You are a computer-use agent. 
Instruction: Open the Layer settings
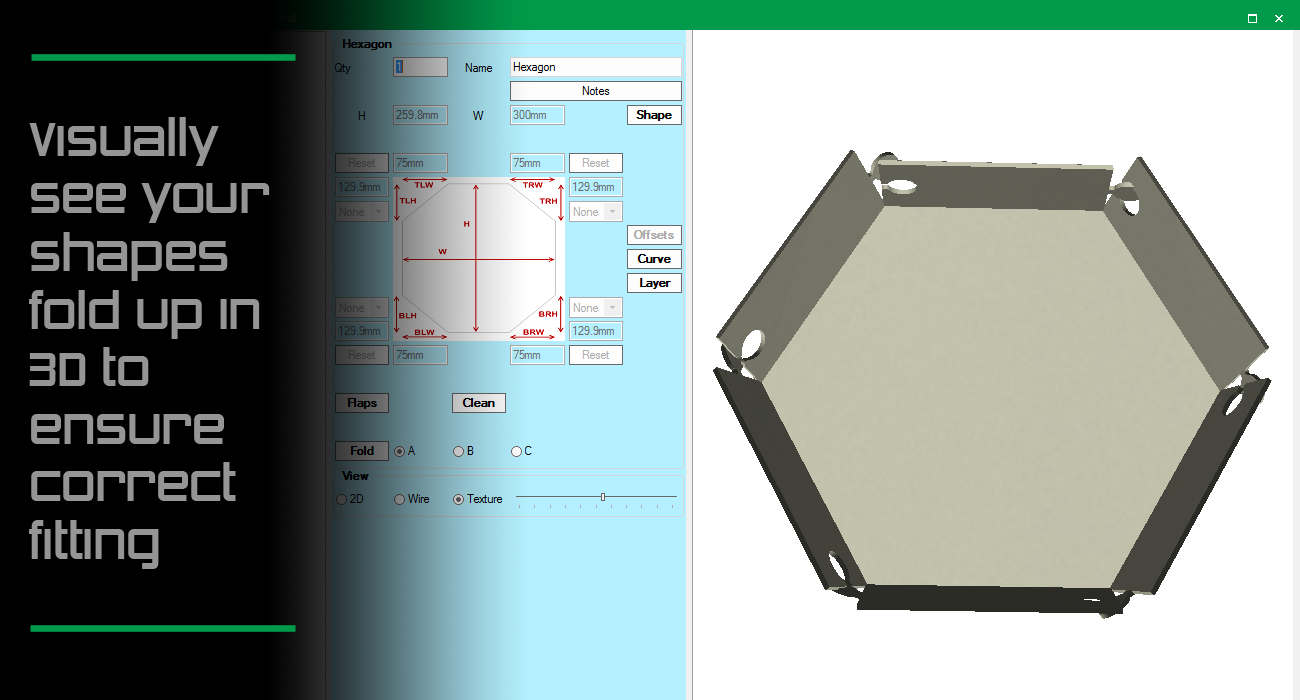tap(654, 282)
